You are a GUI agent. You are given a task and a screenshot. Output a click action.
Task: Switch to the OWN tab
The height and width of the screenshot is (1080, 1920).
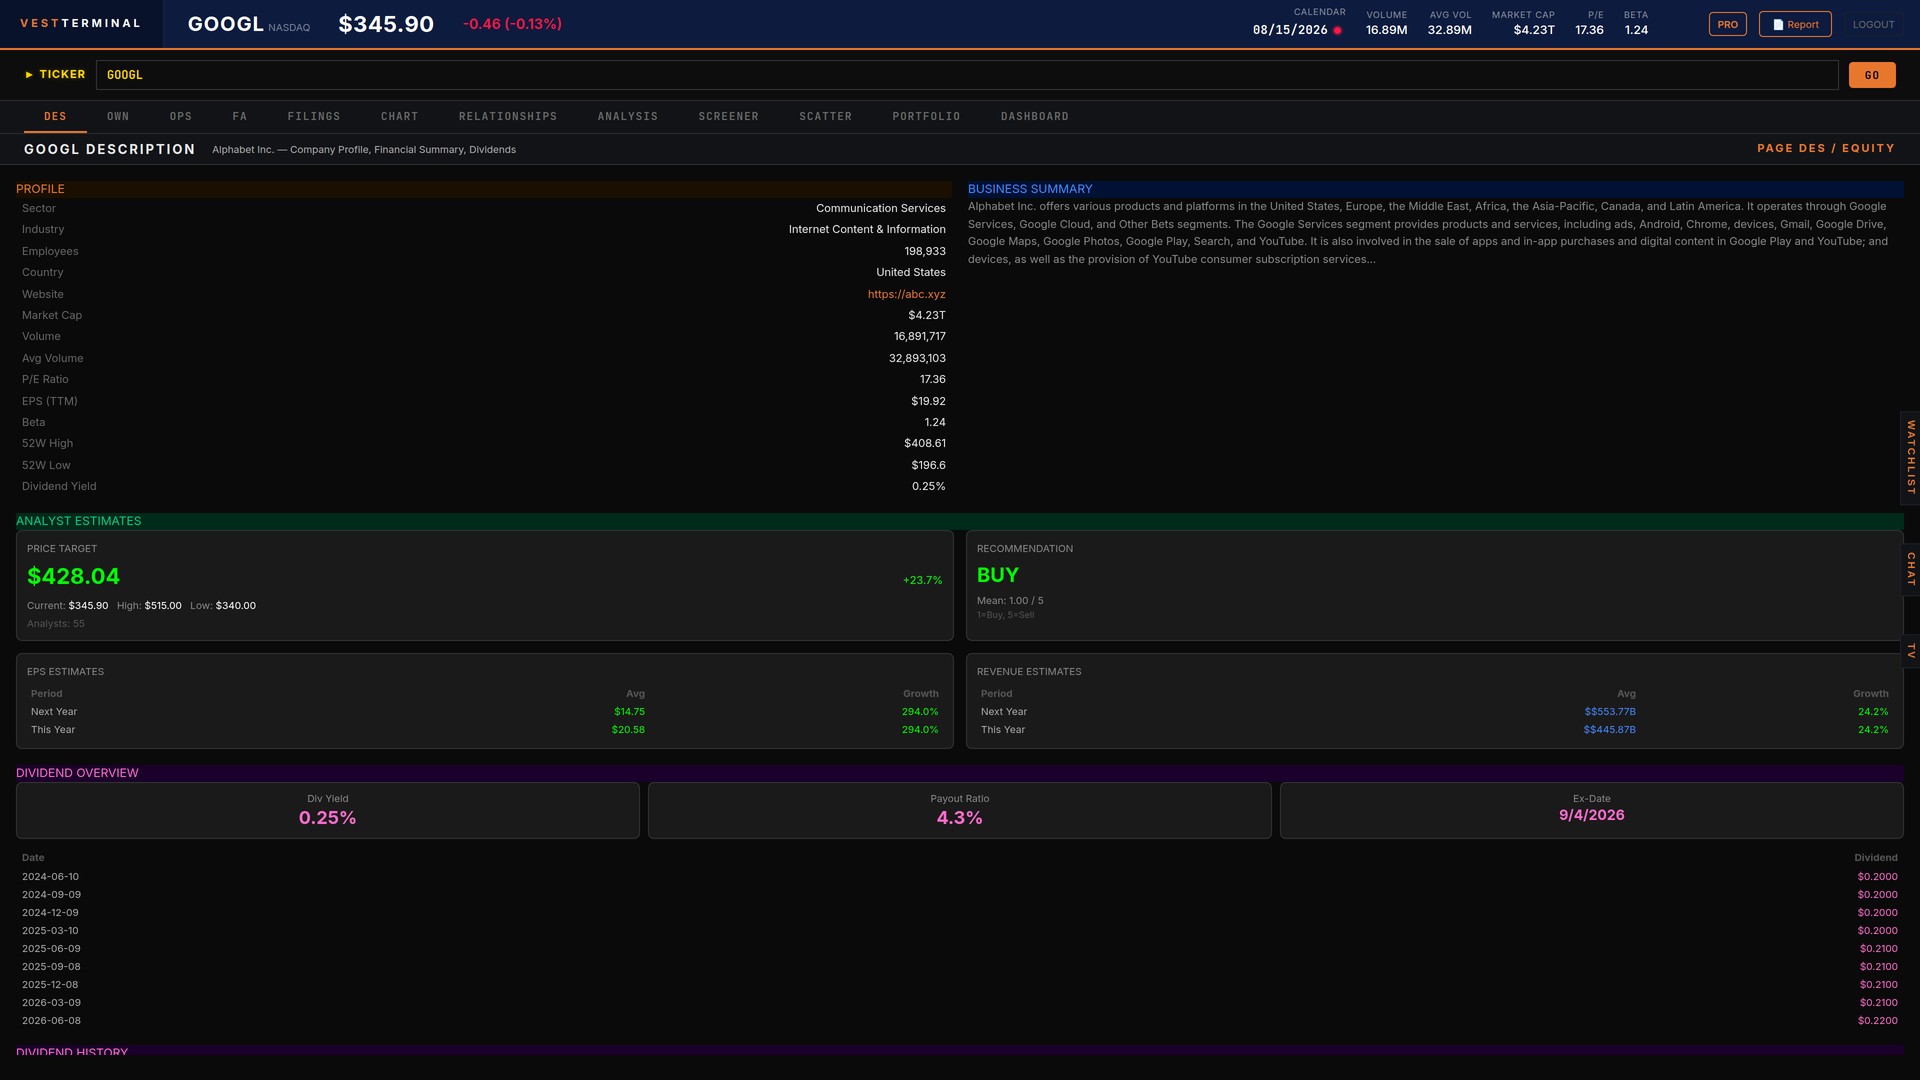[x=118, y=117]
